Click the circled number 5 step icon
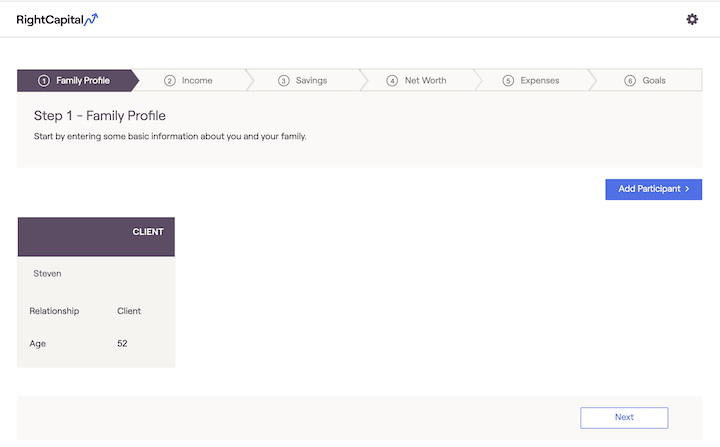The height and width of the screenshot is (447, 720). pos(508,81)
